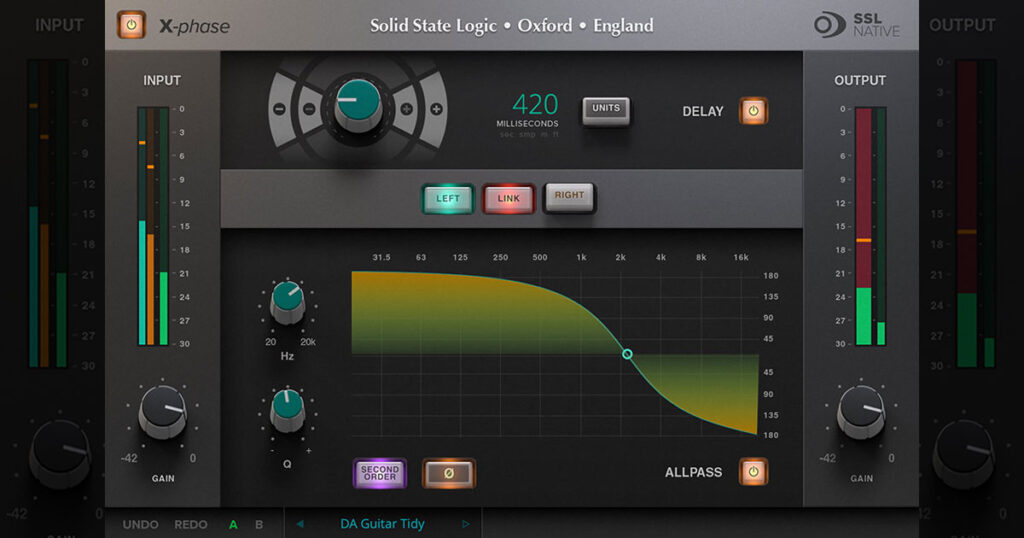
Task: Click the outer plus delay button
Action: (x=436, y=109)
